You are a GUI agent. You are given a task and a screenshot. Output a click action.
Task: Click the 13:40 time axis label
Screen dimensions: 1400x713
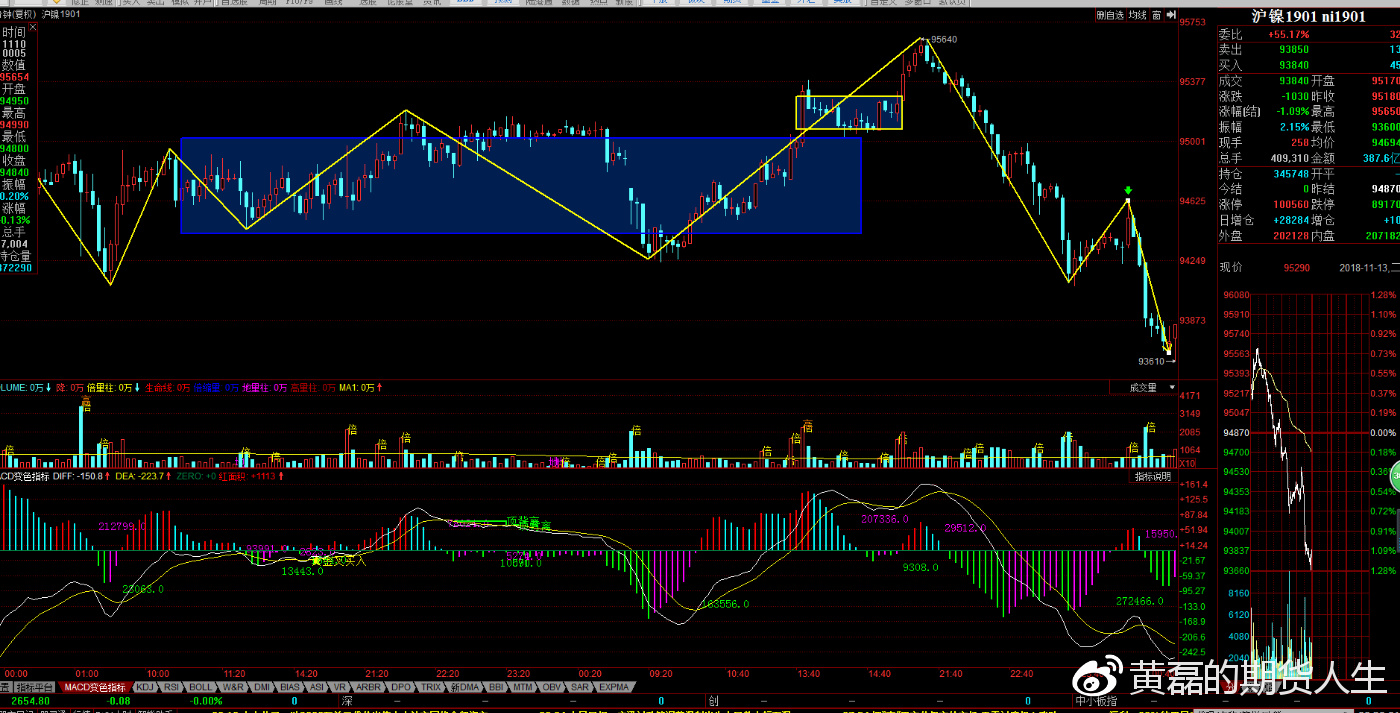click(x=808, y=674)
